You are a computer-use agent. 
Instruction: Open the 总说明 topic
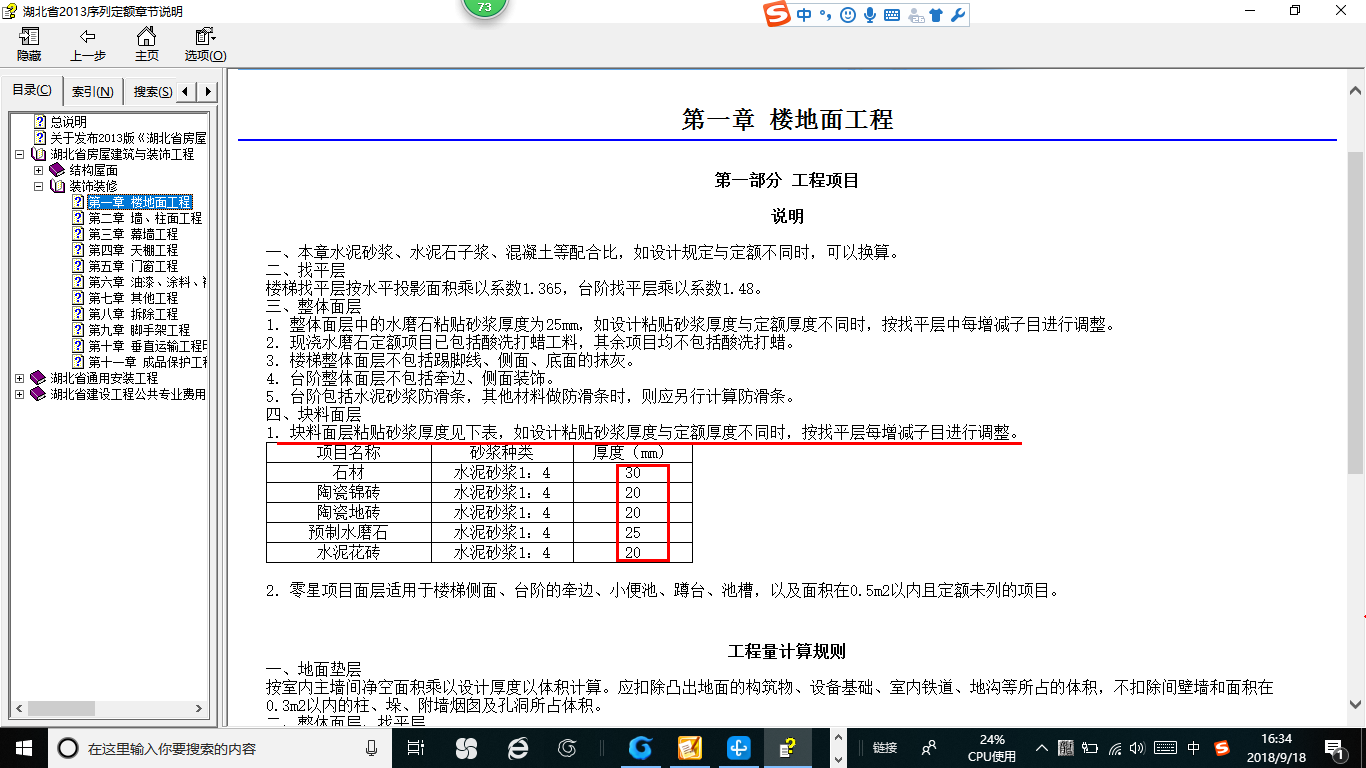coord(68,122)
